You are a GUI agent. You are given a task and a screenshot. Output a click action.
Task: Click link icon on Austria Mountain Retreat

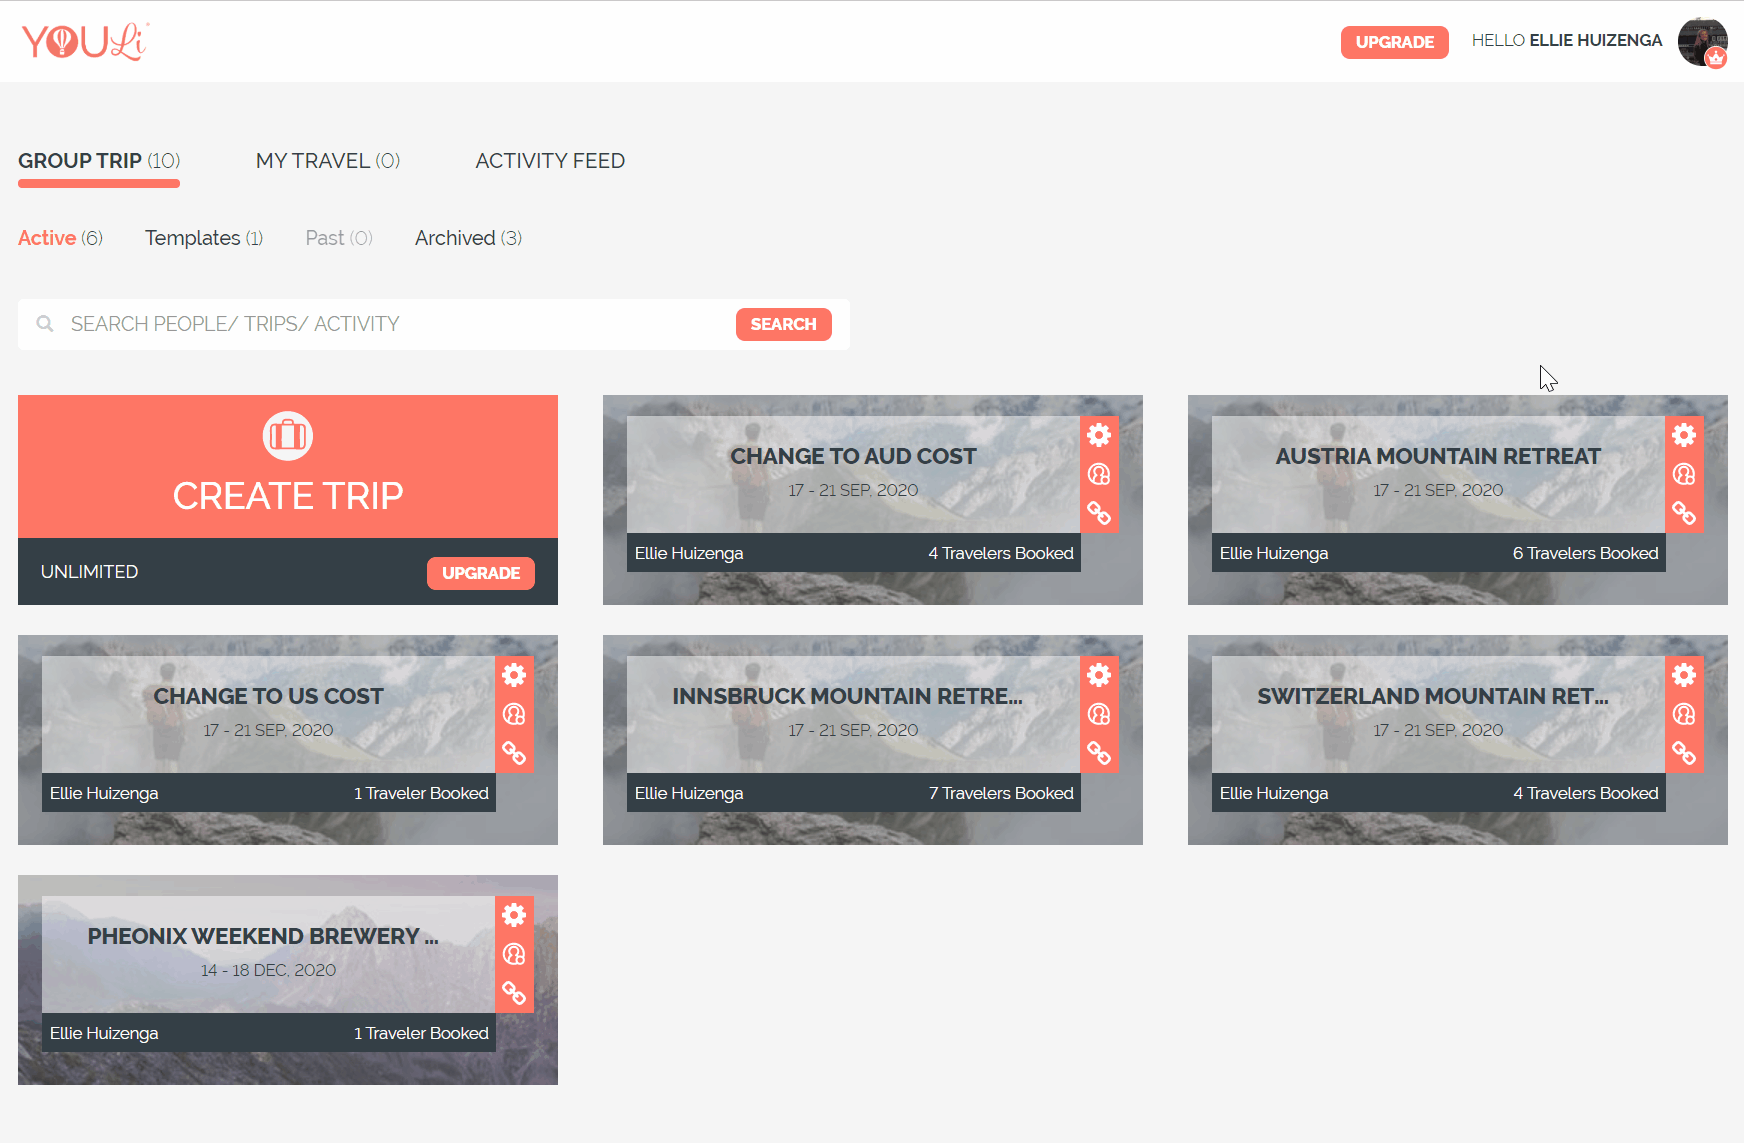1684,513
